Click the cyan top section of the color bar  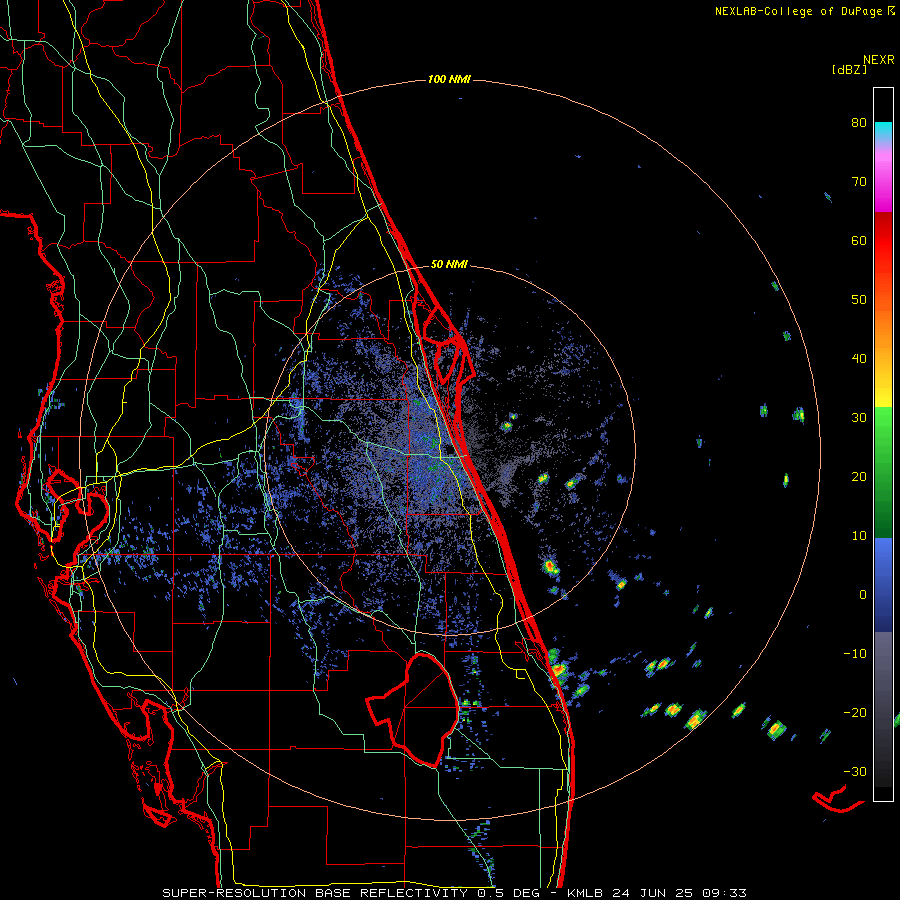pyautogui.click(x=883, y=130)
